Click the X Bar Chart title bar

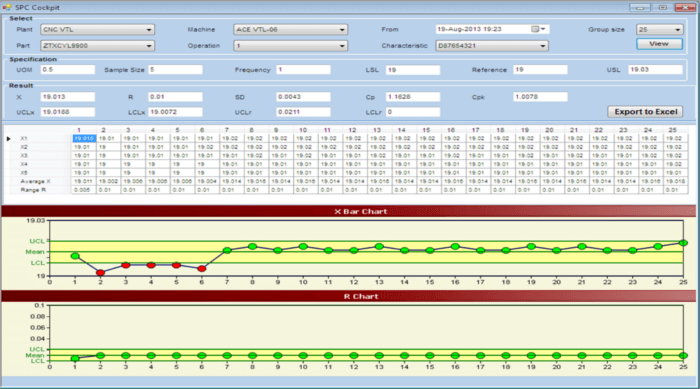click(x=348, y=211)
